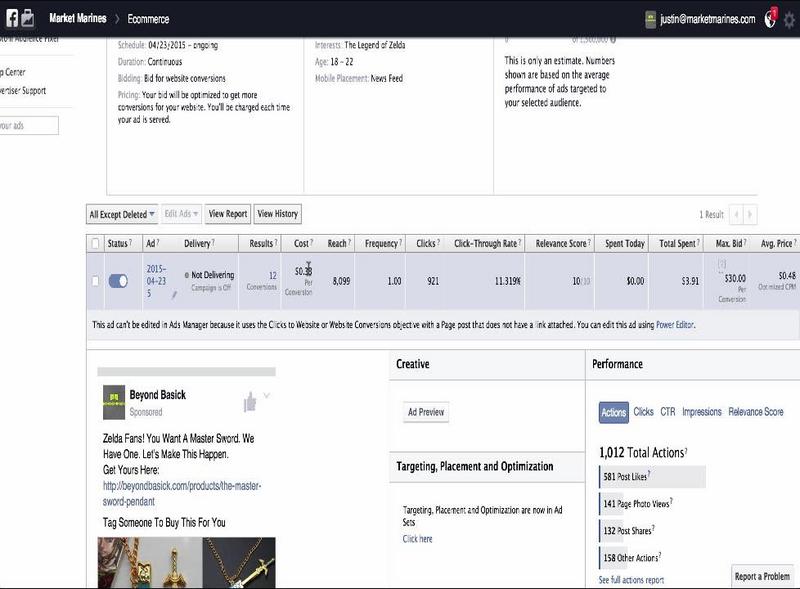This screenshot has height=589, width=800.
Task: Select the Clicks performance tab
Action: point(643,411)
